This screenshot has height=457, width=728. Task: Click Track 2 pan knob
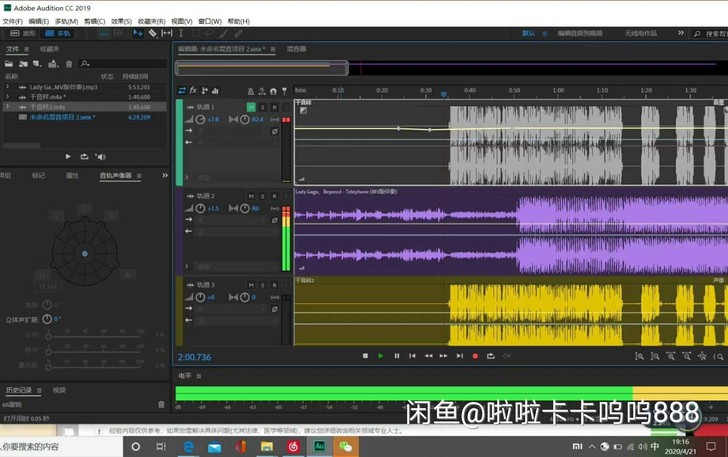pos(245,209)
